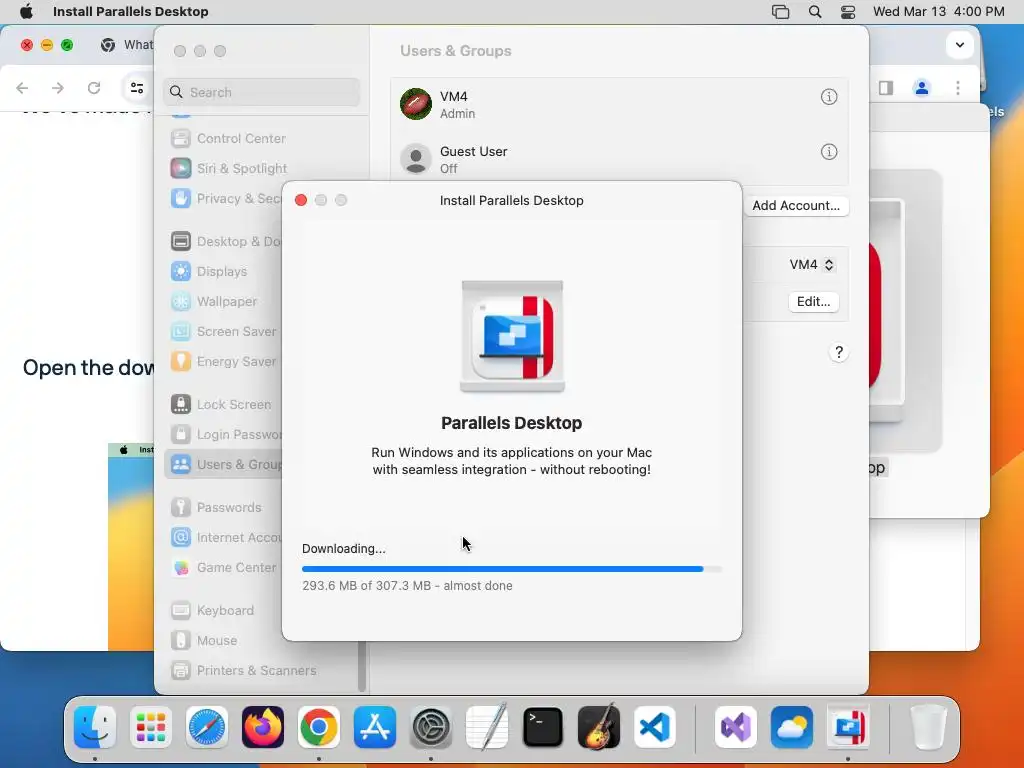The height and width of the screenshot is (768, 1024).
Task: Select Privacy & Security in Settings sidebar
Action: click(224, 199)
